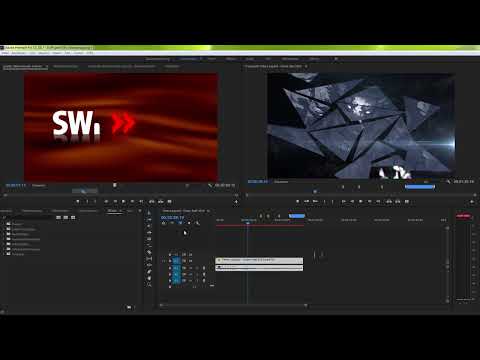
Task: Select the Pen tool
Action: [x=149, y=272]
